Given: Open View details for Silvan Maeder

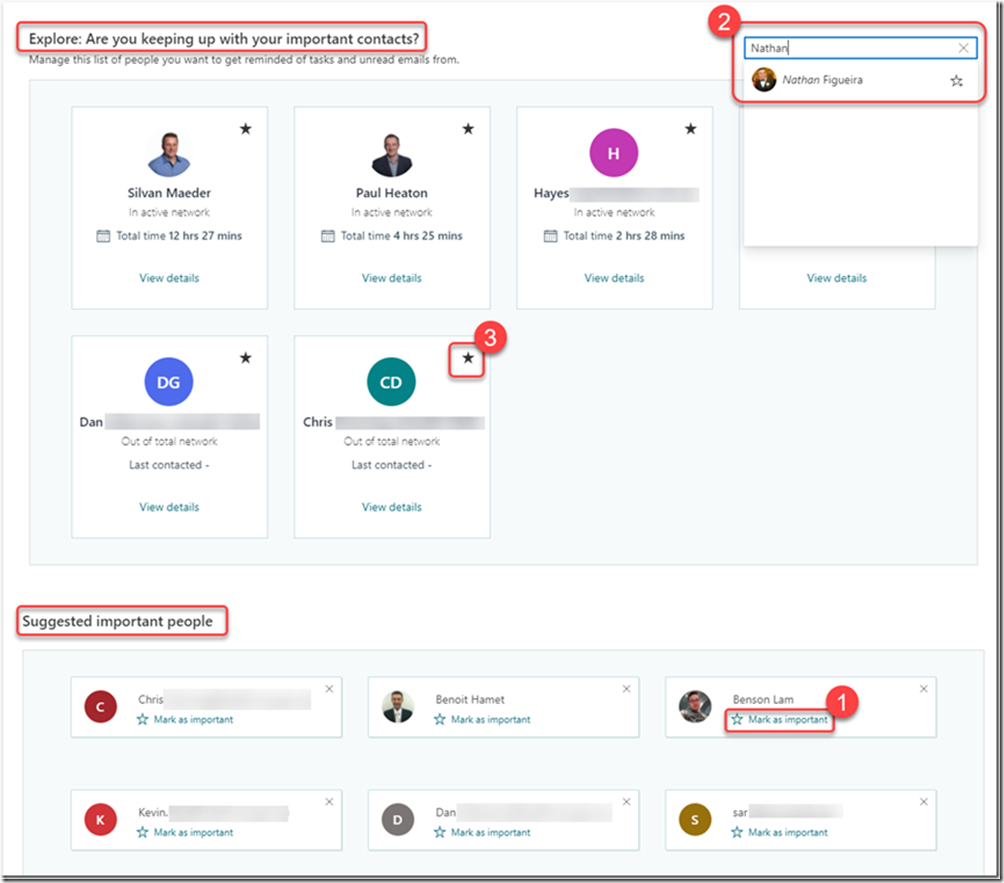Looking at the screenshot, I should [x=169, y=278].
